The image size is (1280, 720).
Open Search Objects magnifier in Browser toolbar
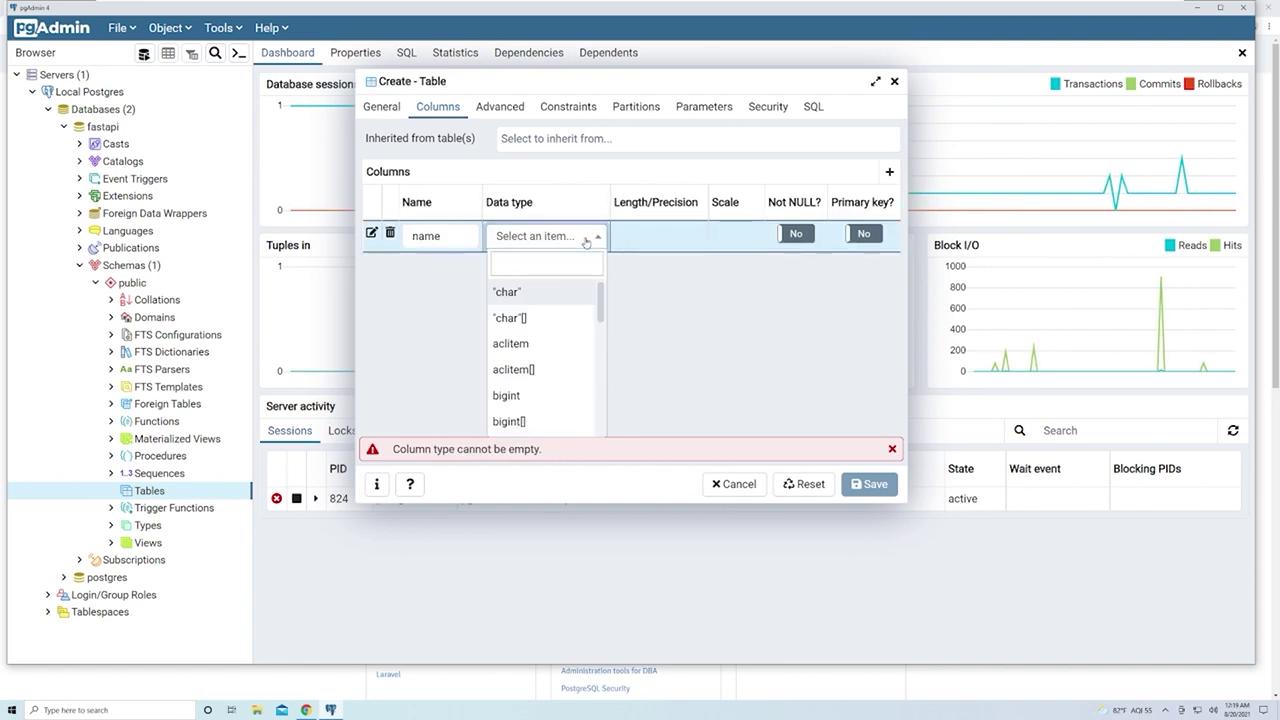click(x=215, y=53)
